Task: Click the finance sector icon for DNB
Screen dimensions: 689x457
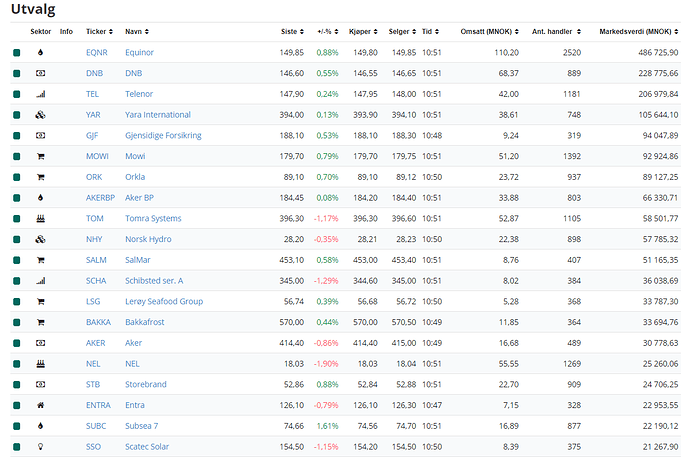Action: point(41,73)
